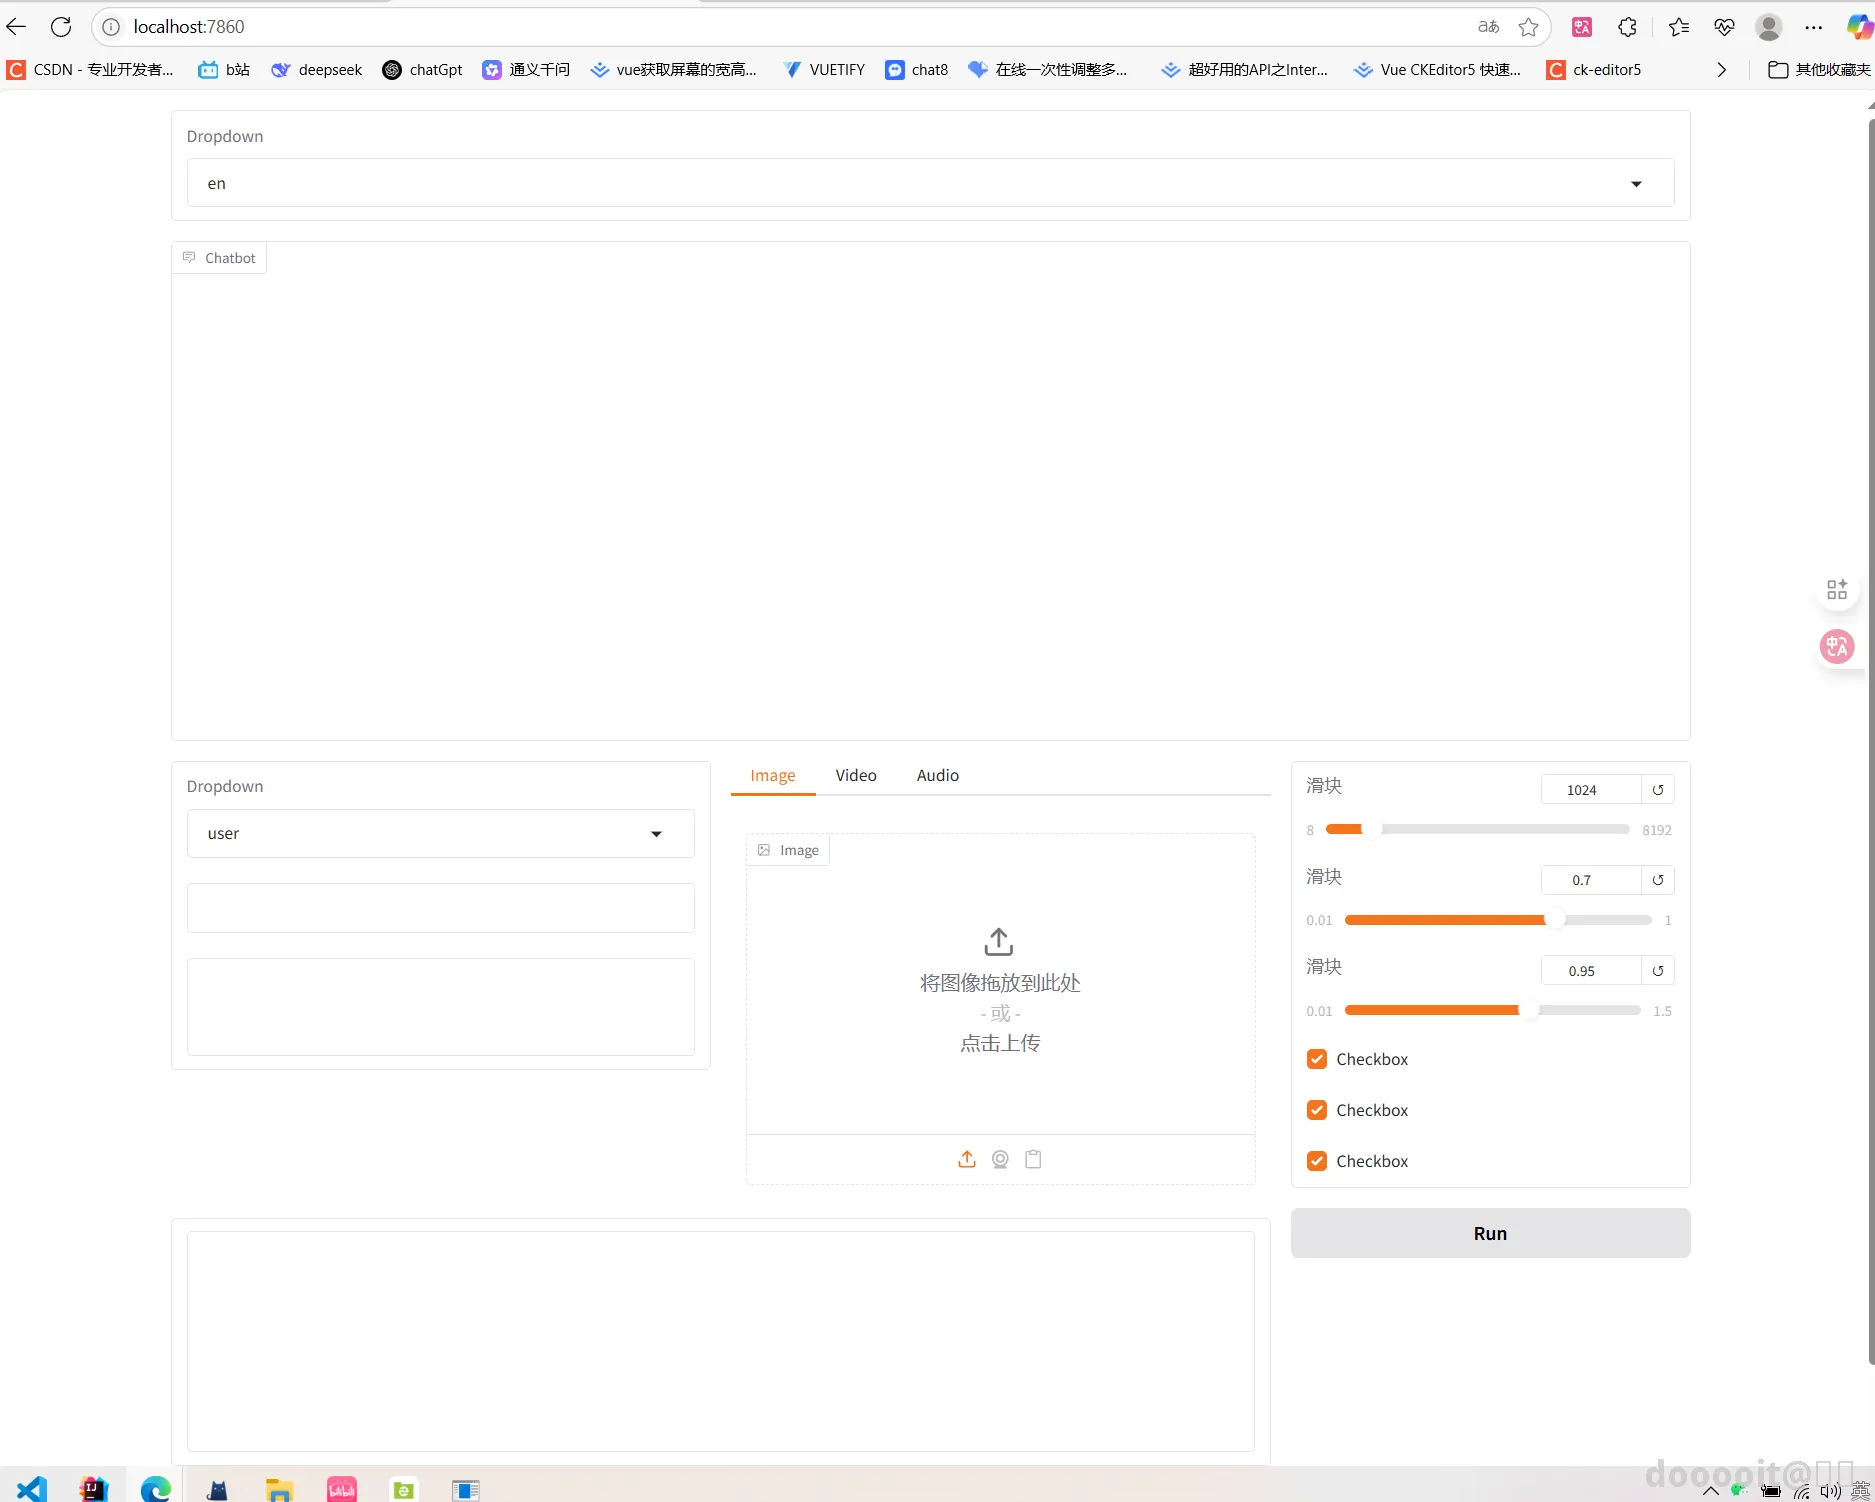Focus the single-line text box under user dropdown

point(440,908)
